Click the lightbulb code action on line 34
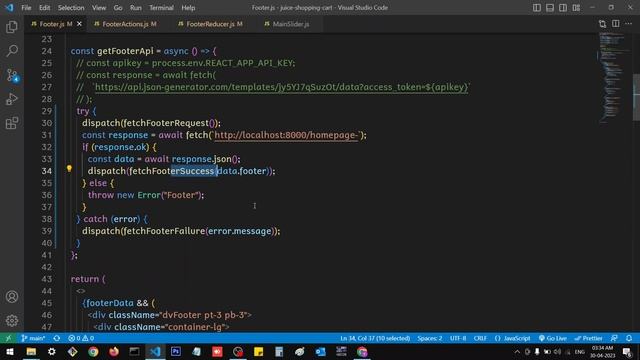 tap(69, 169)
